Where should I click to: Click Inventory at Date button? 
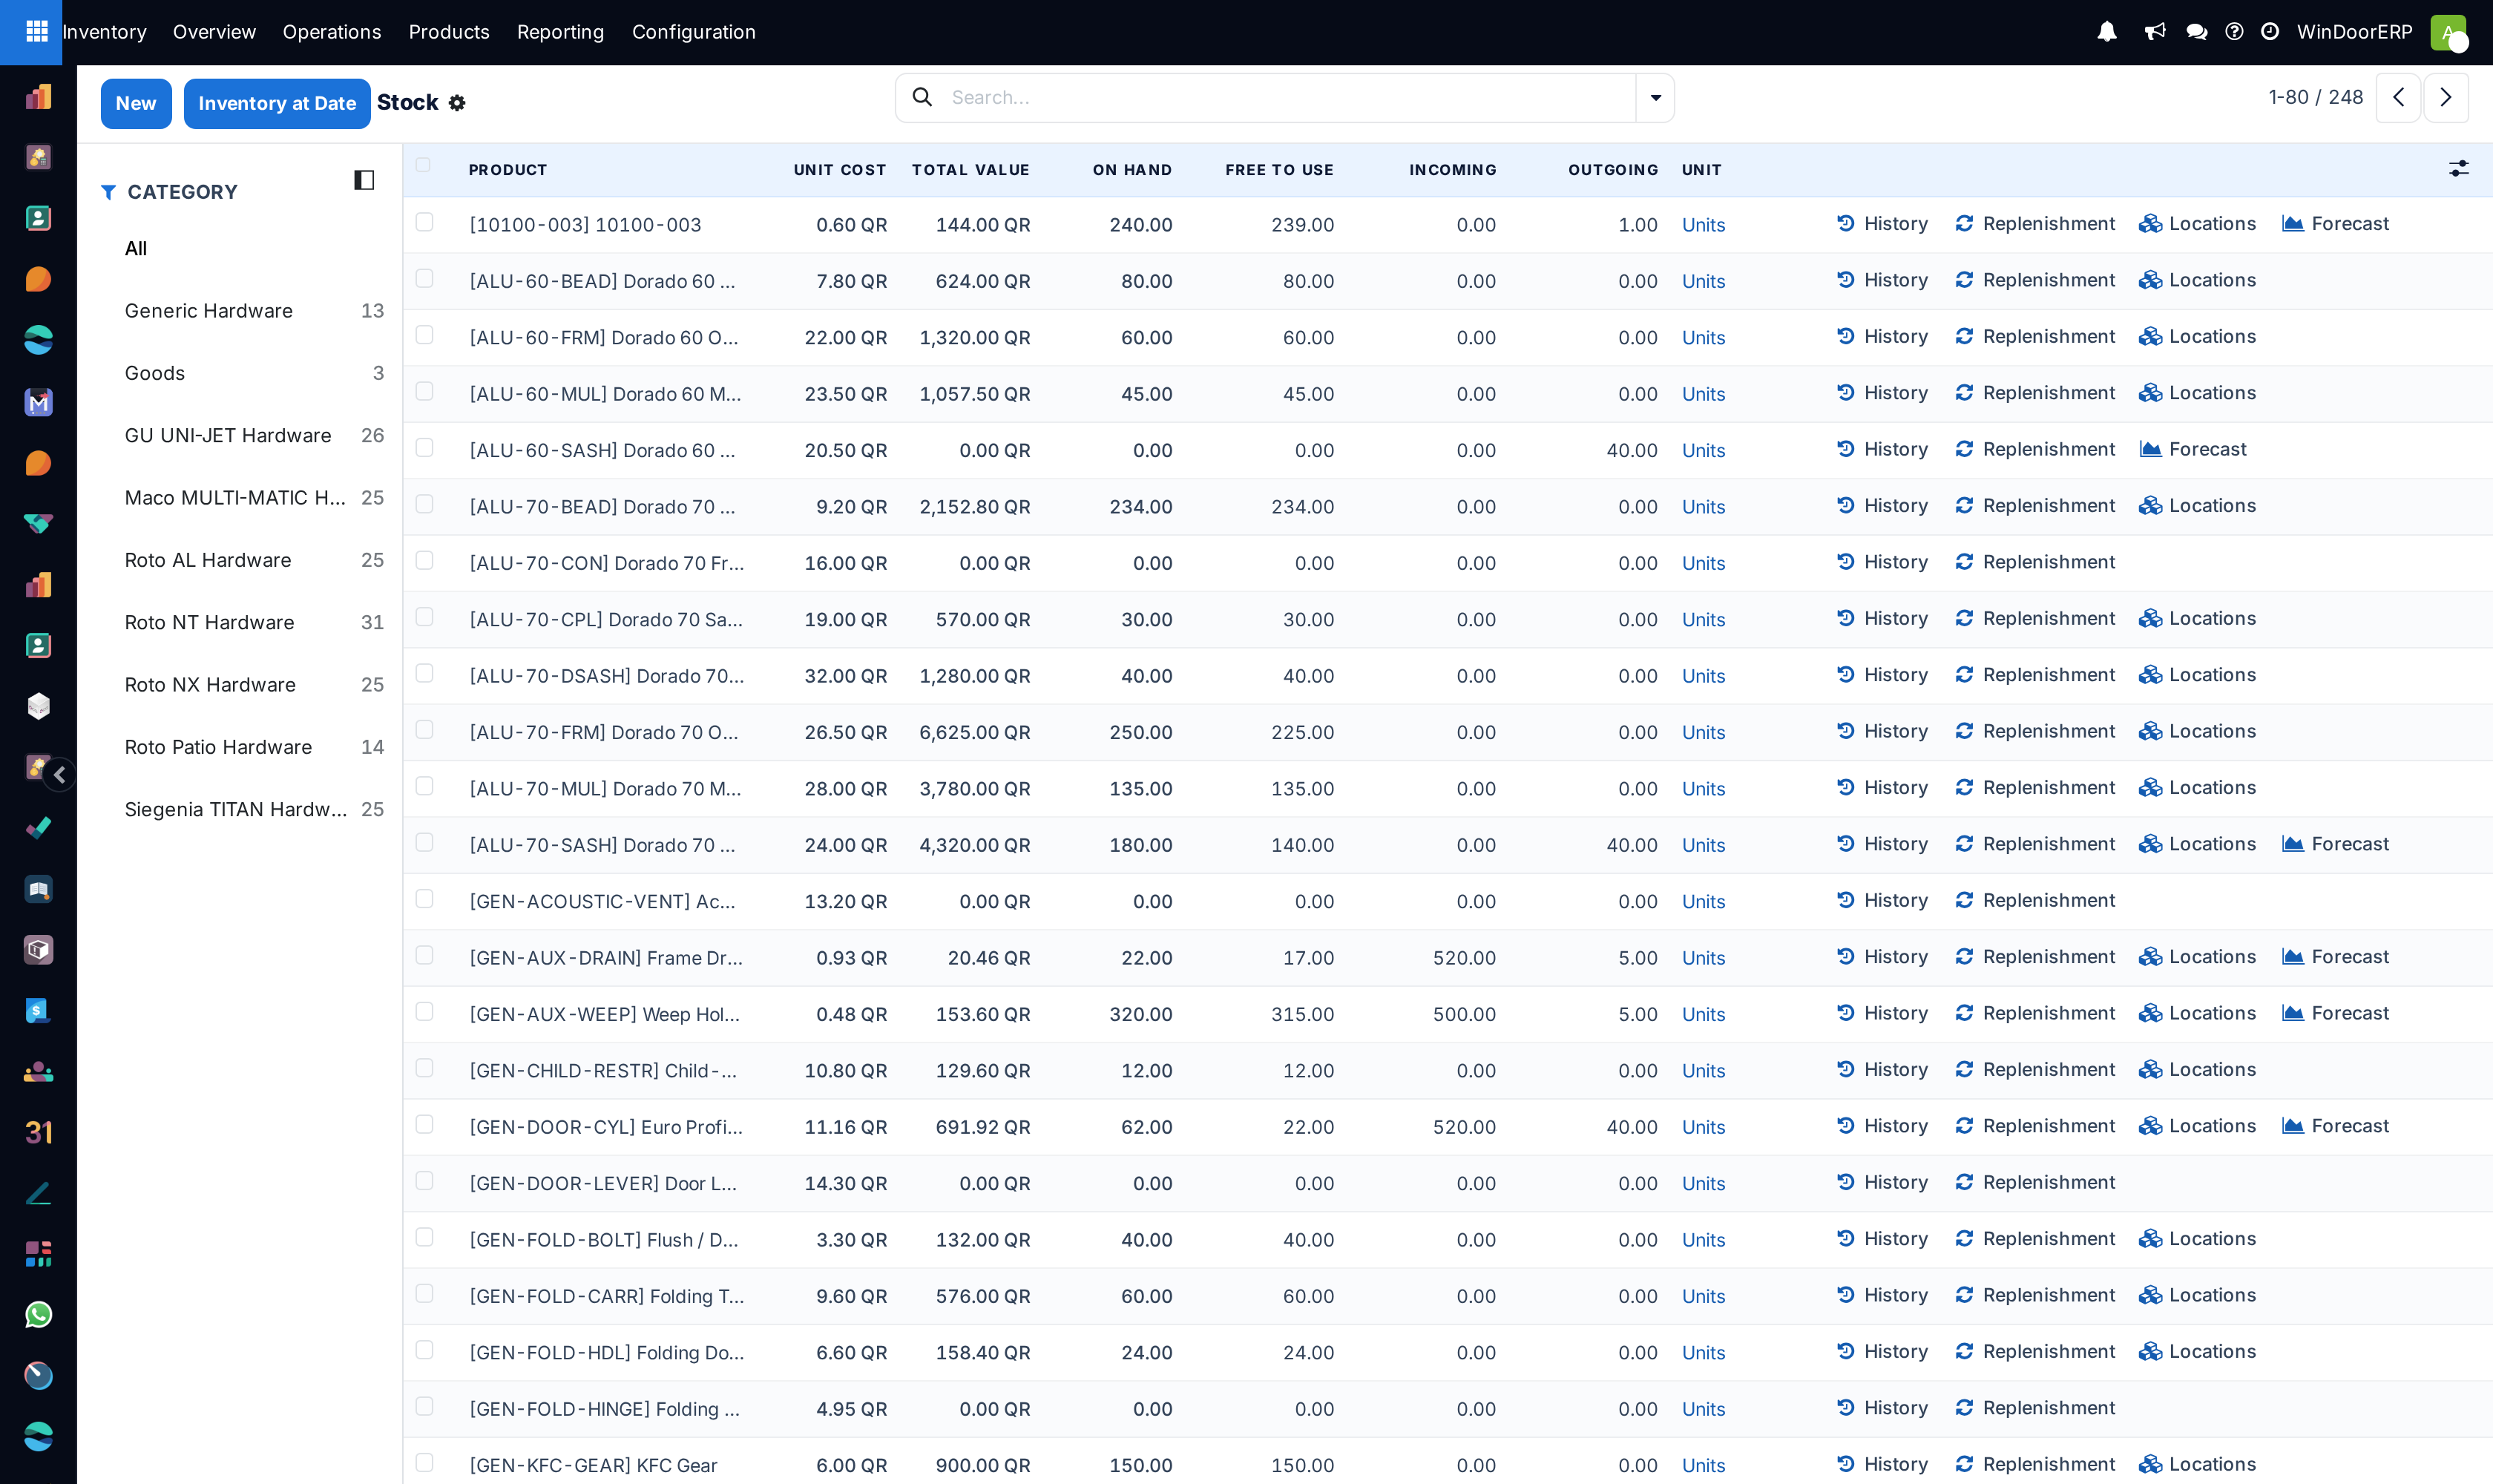(277, 103)
